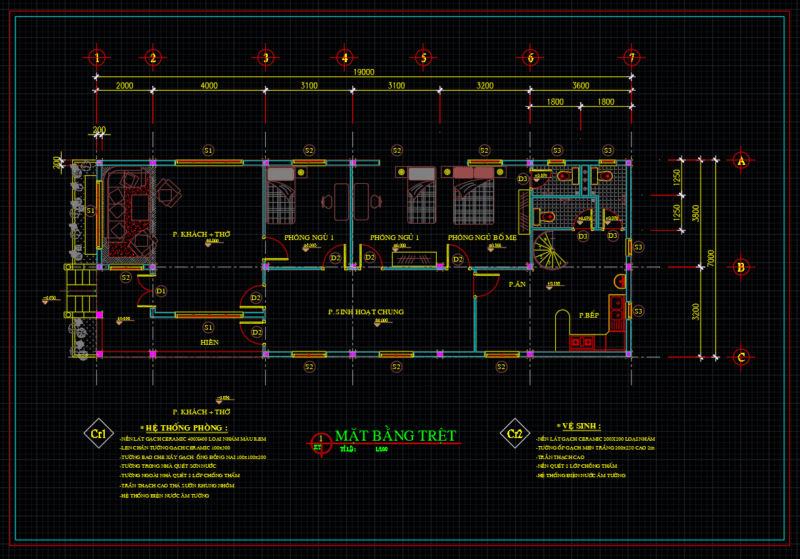Select the row axis bubble A
Screen dimensions: 800x559
(741, 160)
